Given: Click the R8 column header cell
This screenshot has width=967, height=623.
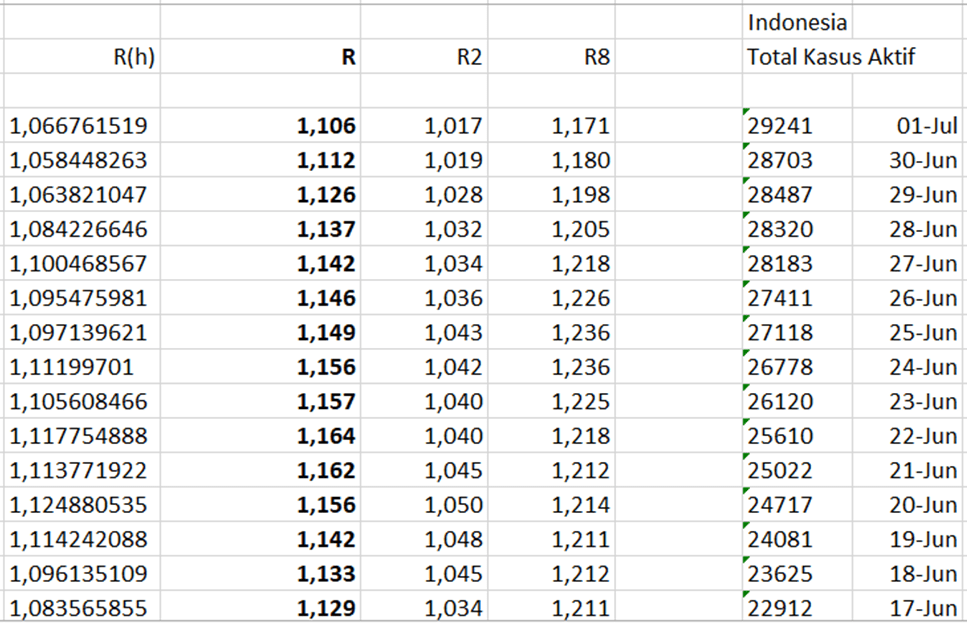Looking at the screenshot, I should click(x=551, y=57).
